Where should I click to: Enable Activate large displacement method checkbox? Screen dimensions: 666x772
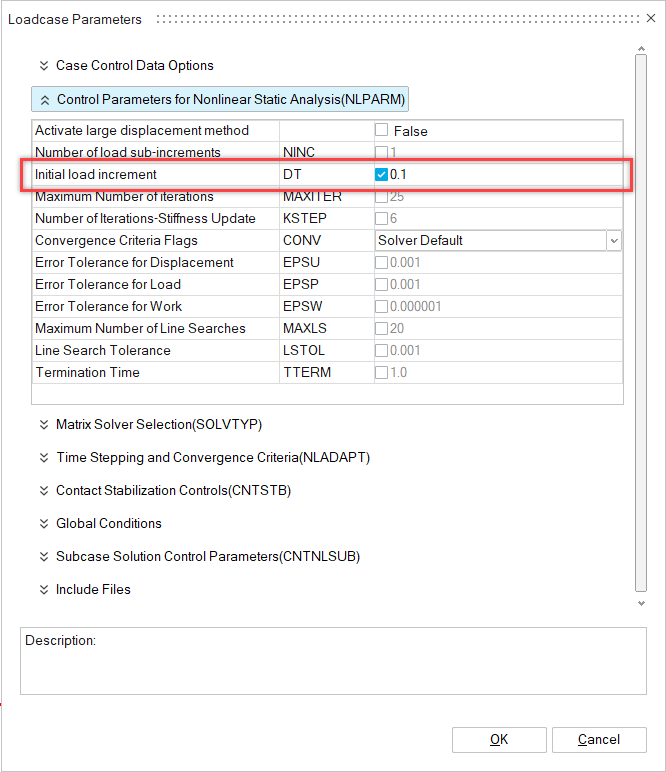pyautogui.click(x=382, y=130)
